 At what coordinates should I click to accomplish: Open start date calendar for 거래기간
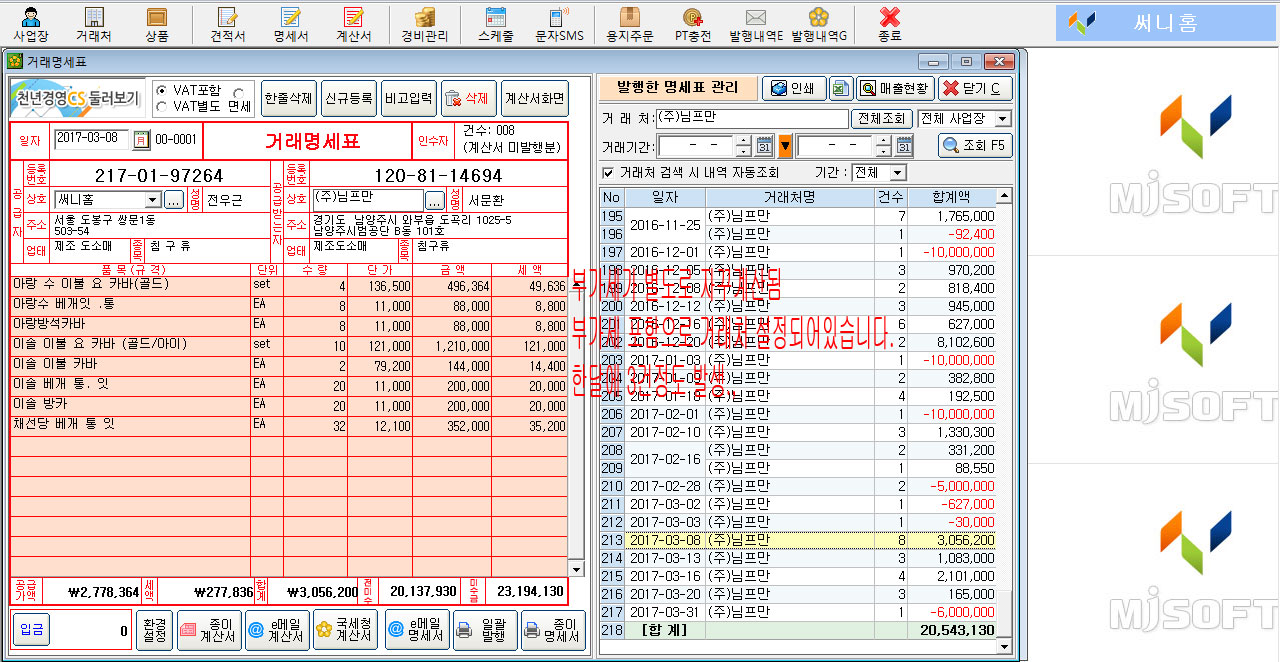tap(765, 146)
